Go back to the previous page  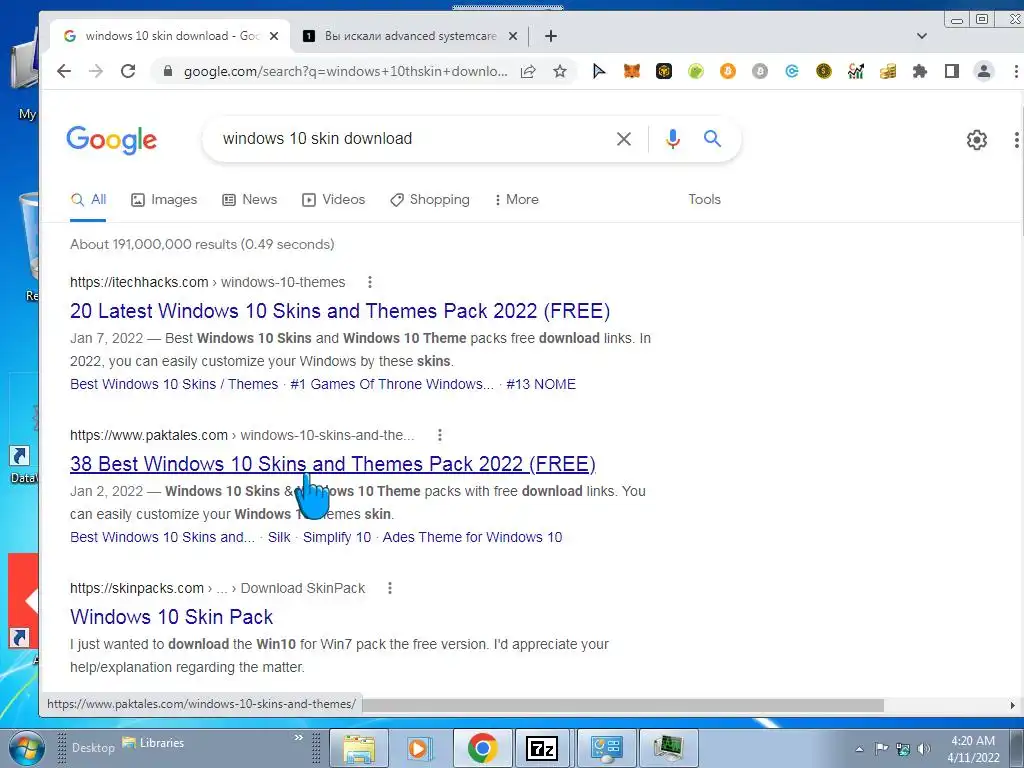point(63,71)
